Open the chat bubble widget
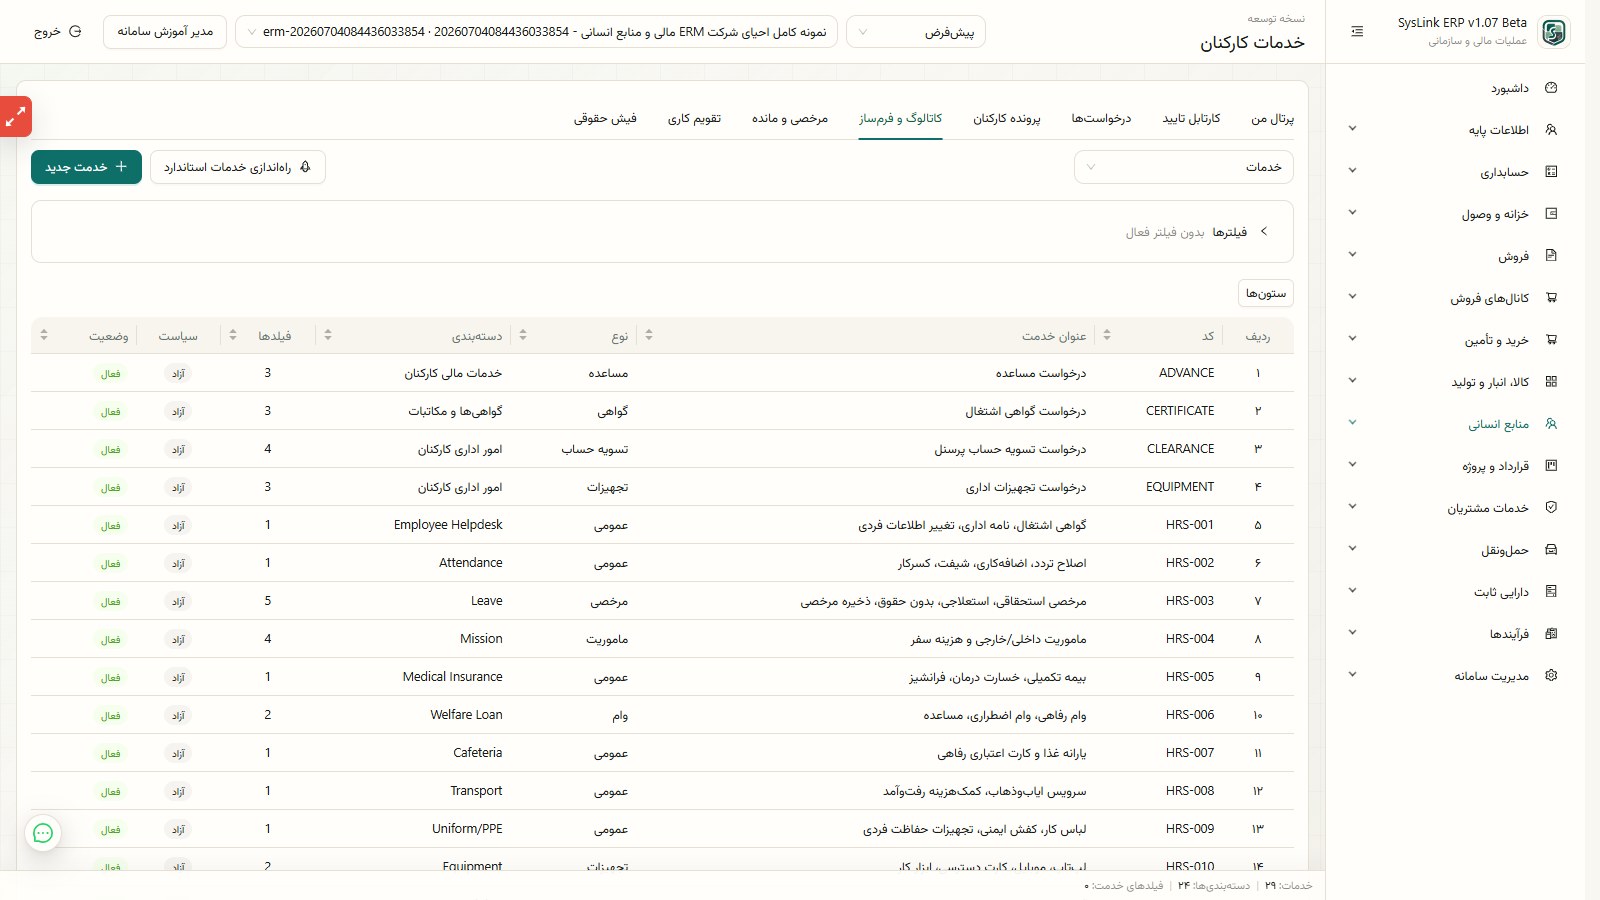This screenshot has width=1600, height=900. click(x=43, y=833)
